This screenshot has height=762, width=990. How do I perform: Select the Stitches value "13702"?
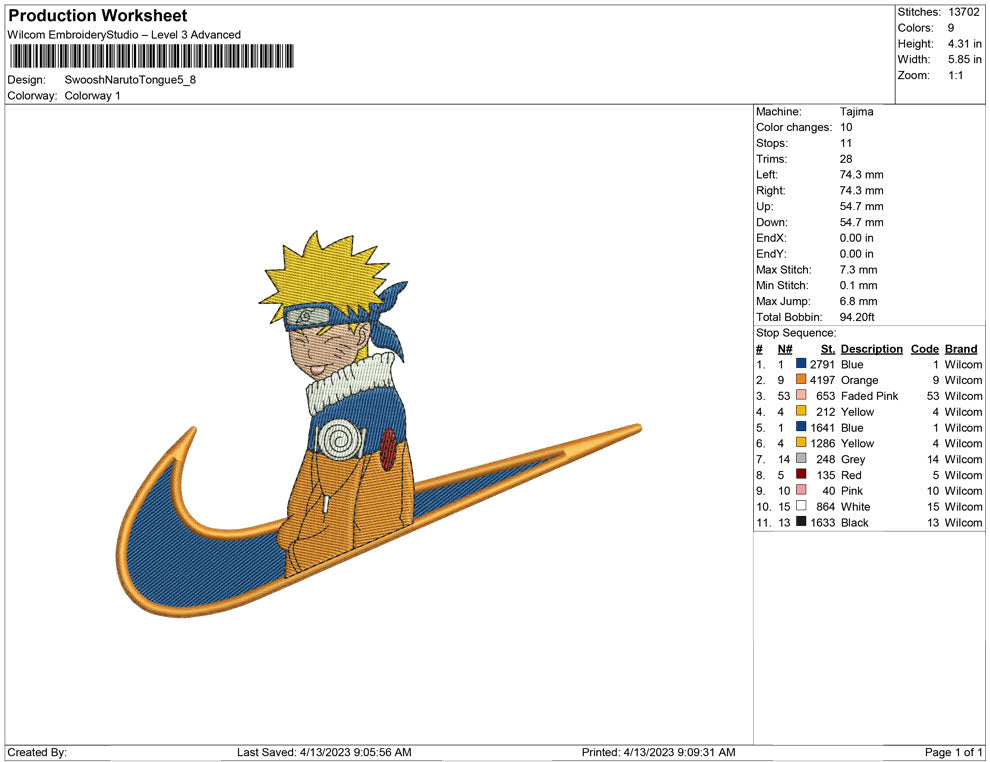(963, 12)
